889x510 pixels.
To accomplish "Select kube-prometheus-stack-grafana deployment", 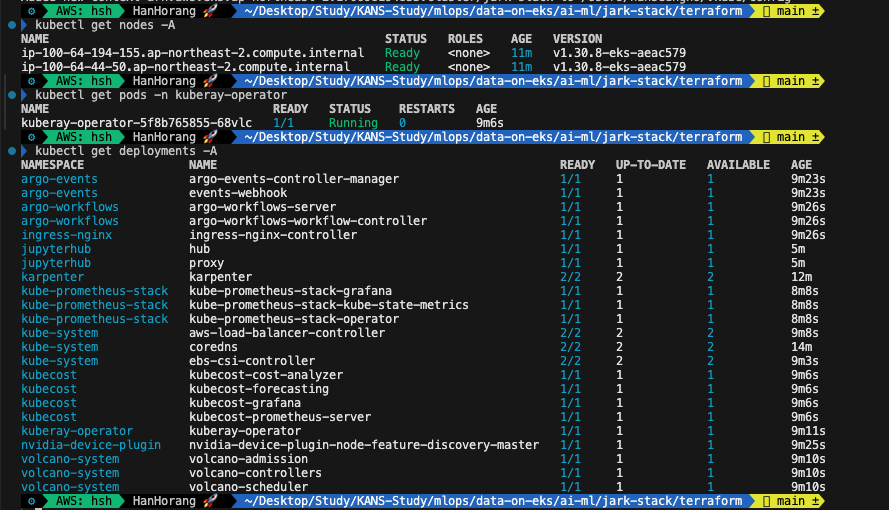I will 290,291.
